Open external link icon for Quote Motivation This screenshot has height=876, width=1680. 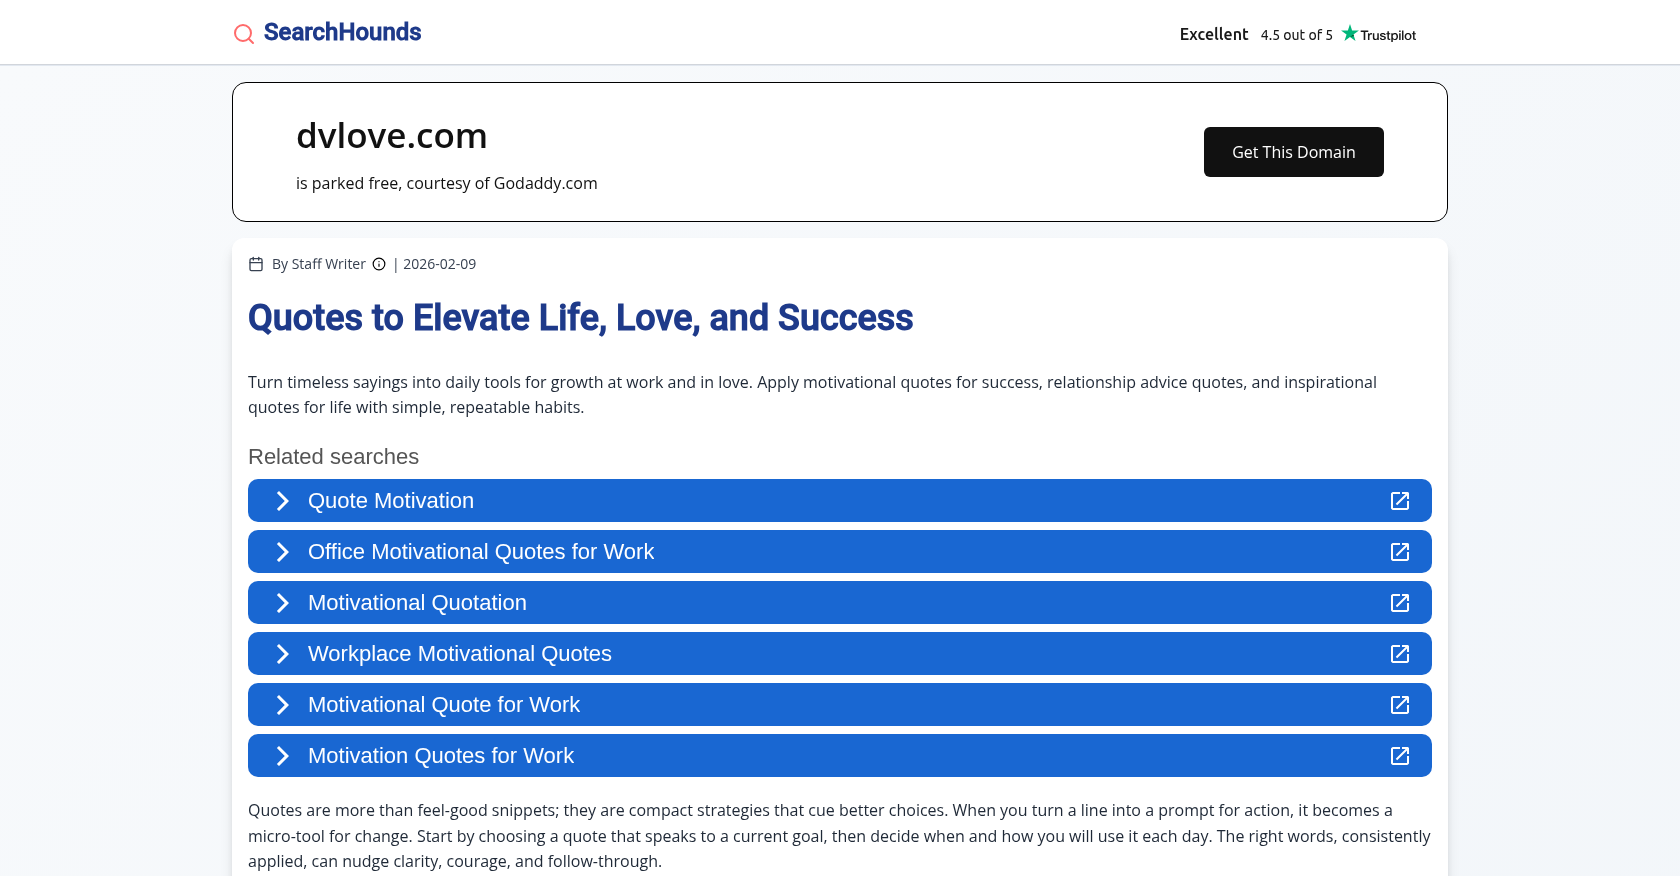point(1400,501)
